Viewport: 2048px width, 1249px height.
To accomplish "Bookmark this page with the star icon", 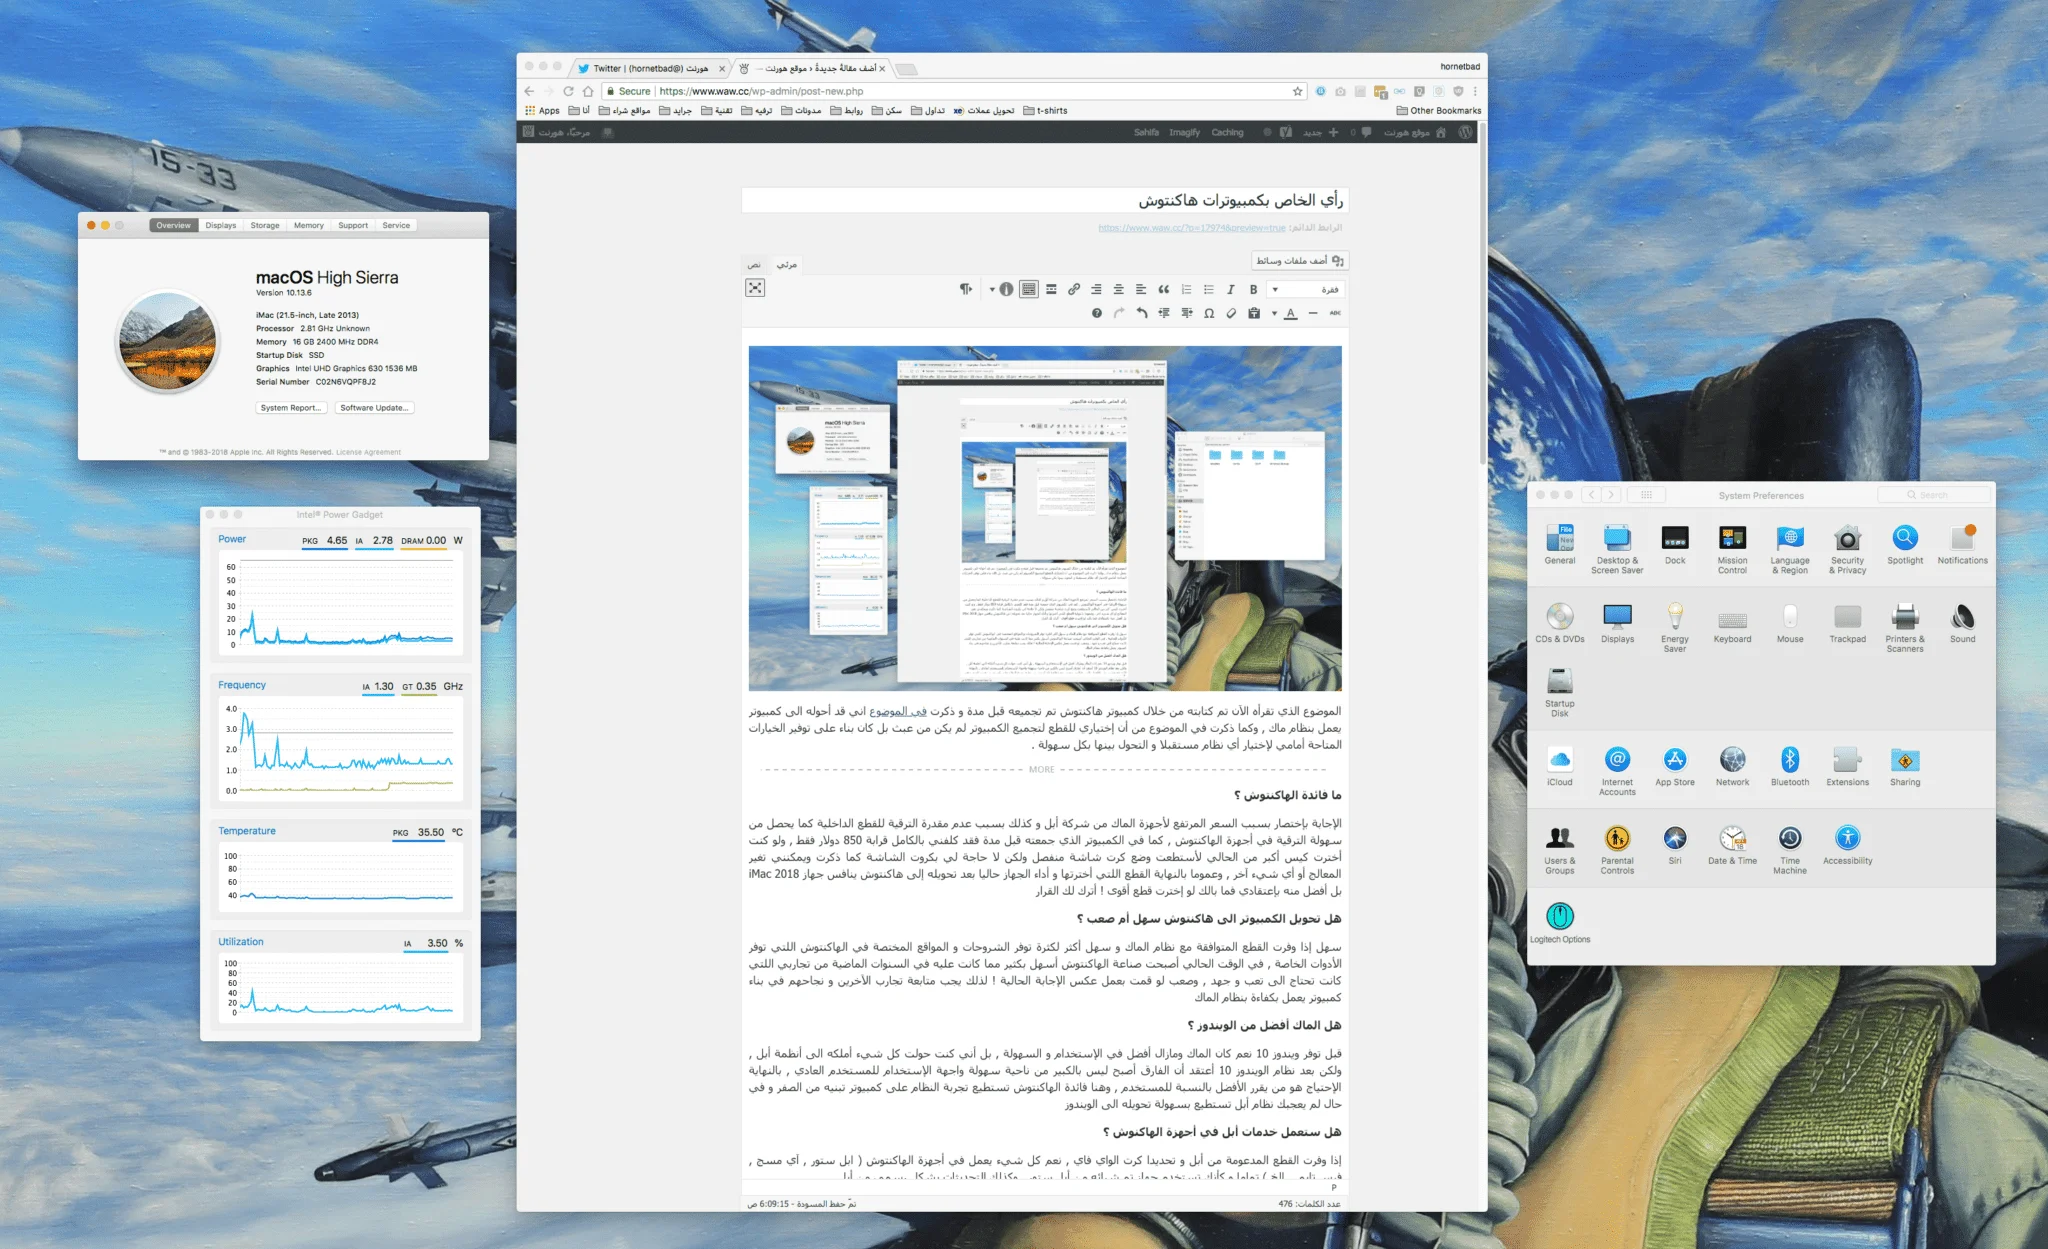I will (x=1298, y=91).
